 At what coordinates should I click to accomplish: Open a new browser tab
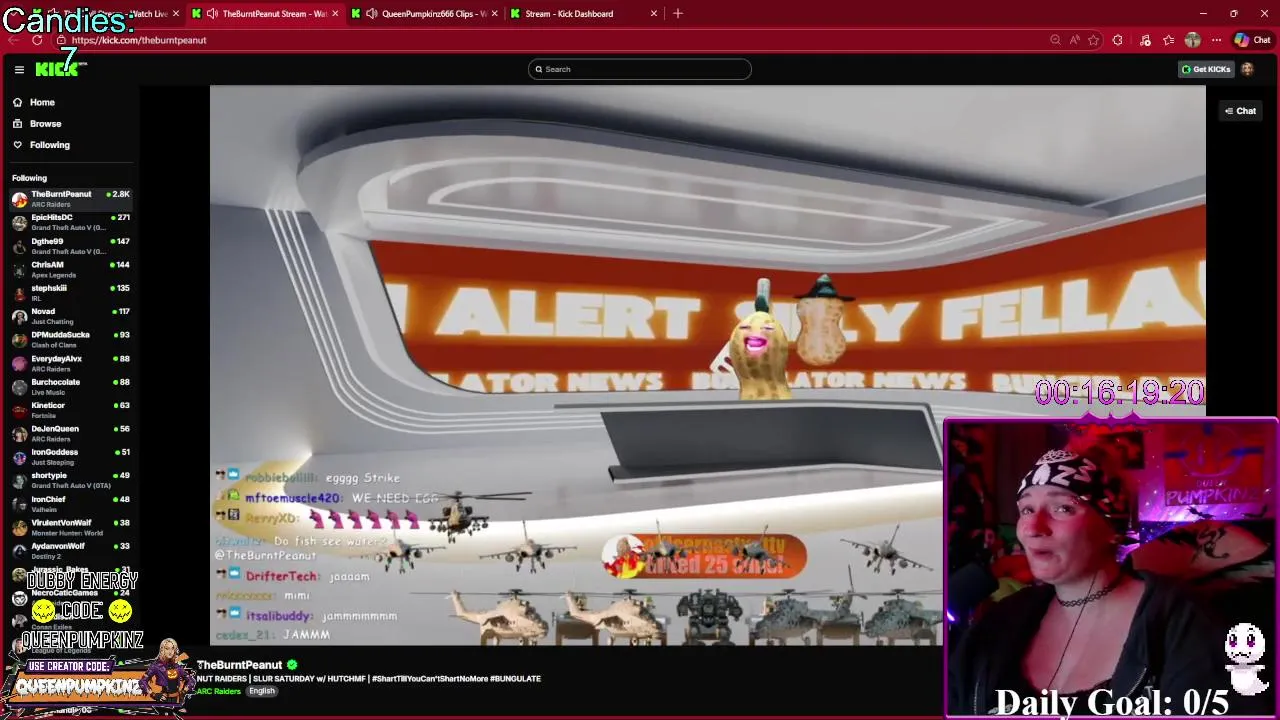[678, 14]
